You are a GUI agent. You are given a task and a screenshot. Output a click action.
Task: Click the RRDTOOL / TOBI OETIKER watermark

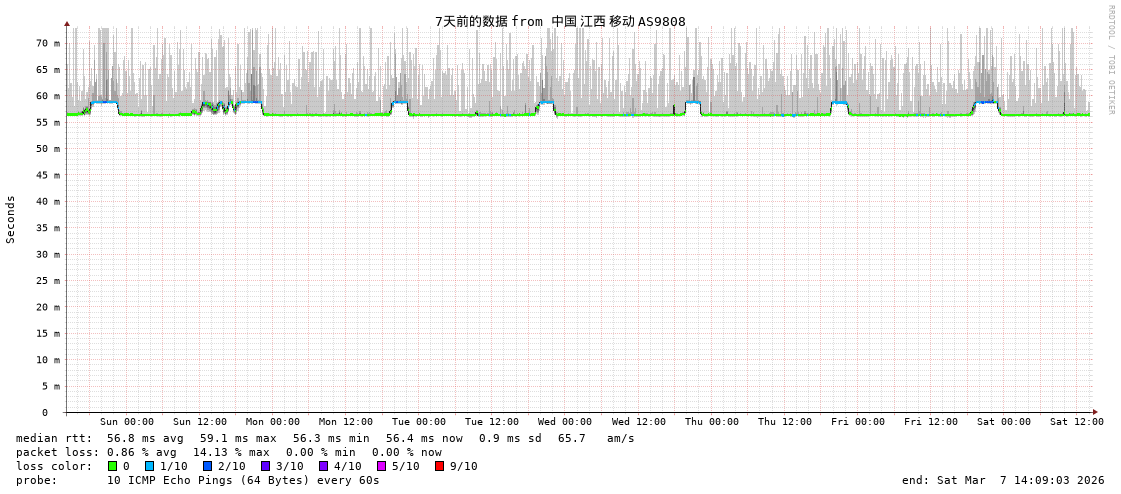click(1110, 60)
